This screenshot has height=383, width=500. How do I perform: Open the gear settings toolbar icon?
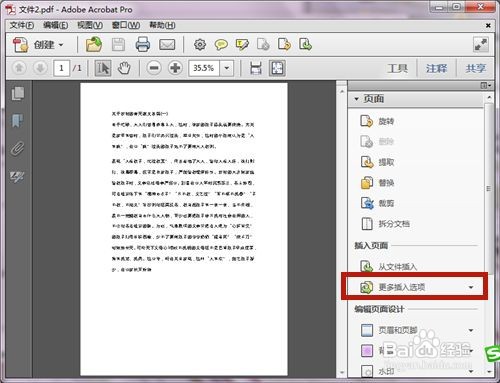(x=200, y=45)
